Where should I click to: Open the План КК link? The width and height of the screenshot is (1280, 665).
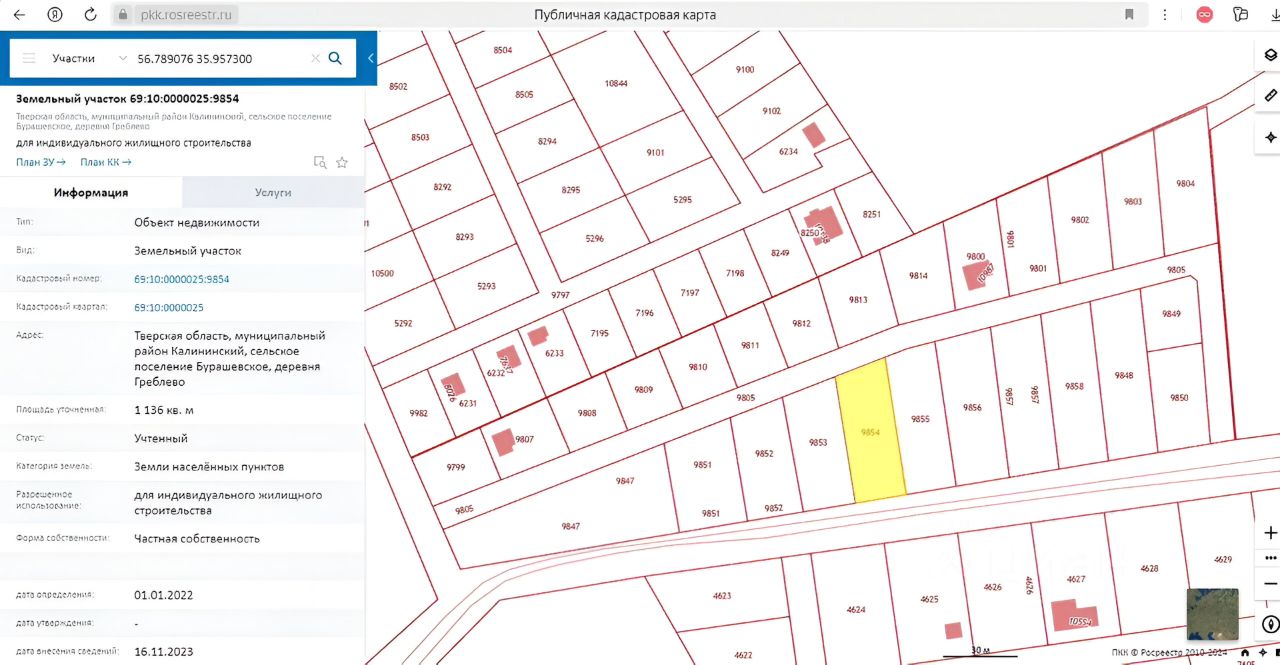[x=106, y=162]
